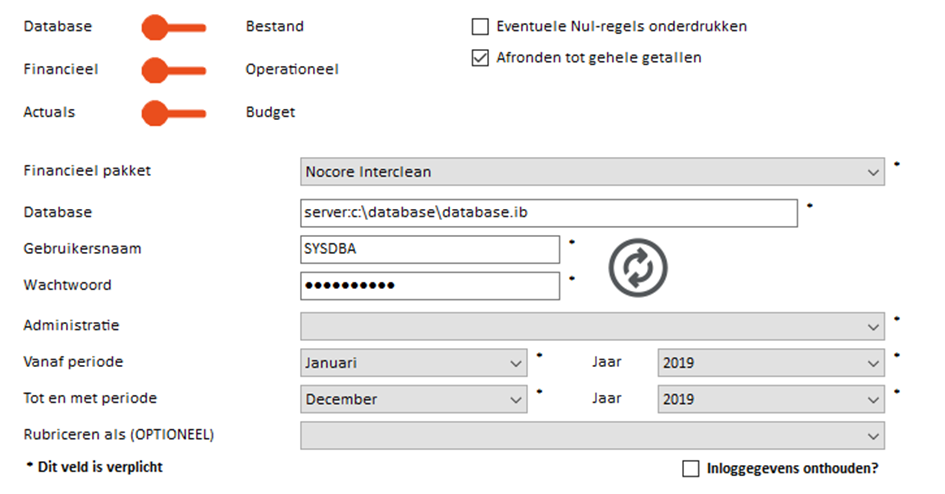This screenshot has width=945, height=494.
Task: Focus the Gebruikersnaam text field
Action: click(x=429, y=250)
